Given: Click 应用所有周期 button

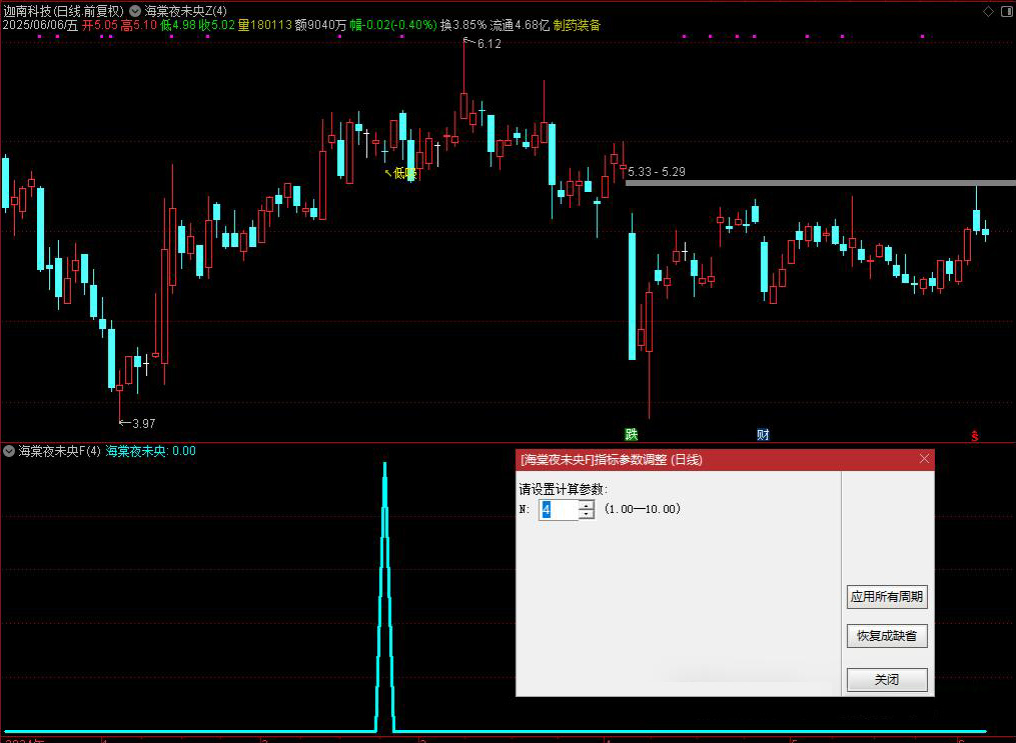Looking at the screenshot, I should 886,597.
